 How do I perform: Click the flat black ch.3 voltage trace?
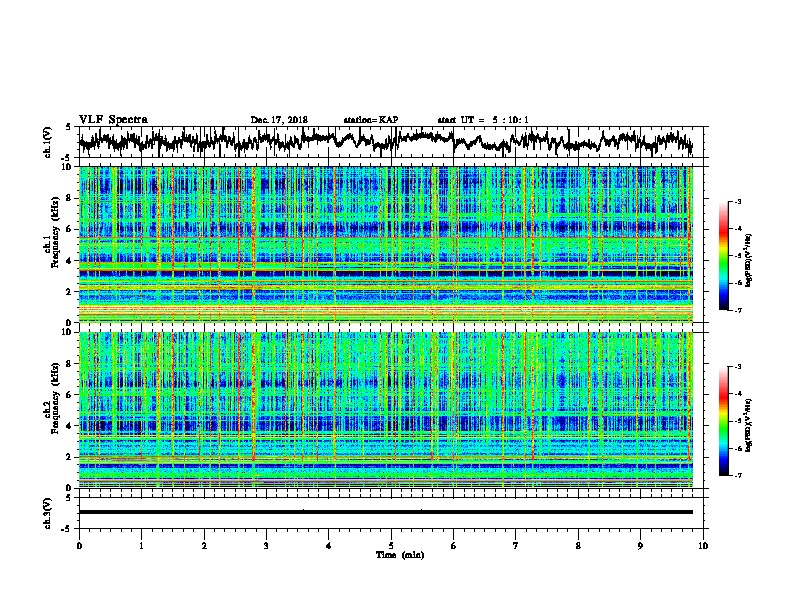(386, 512)
